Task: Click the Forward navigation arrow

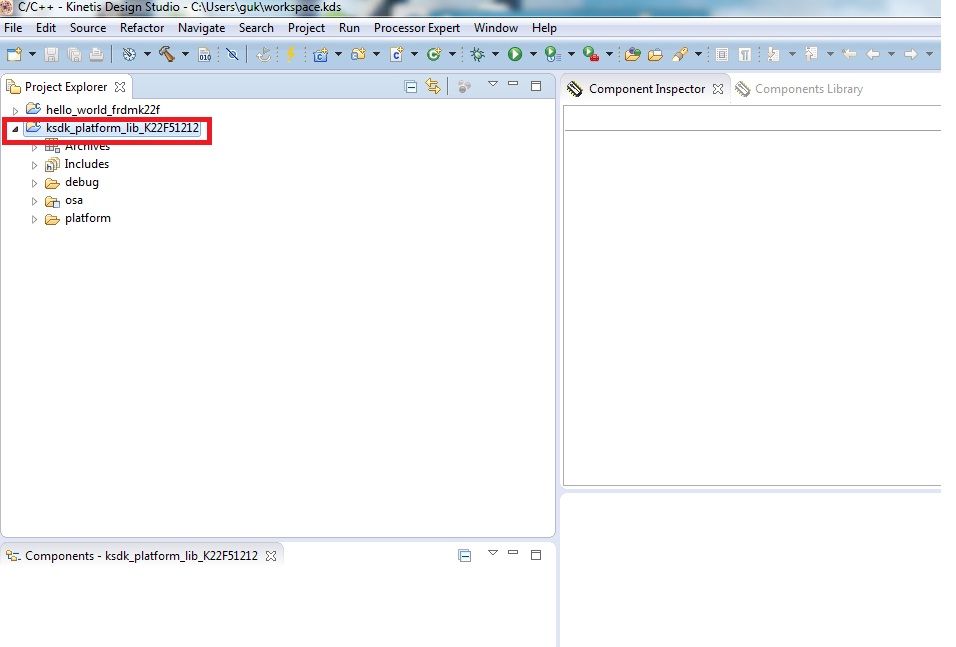Action: (911, 54)
